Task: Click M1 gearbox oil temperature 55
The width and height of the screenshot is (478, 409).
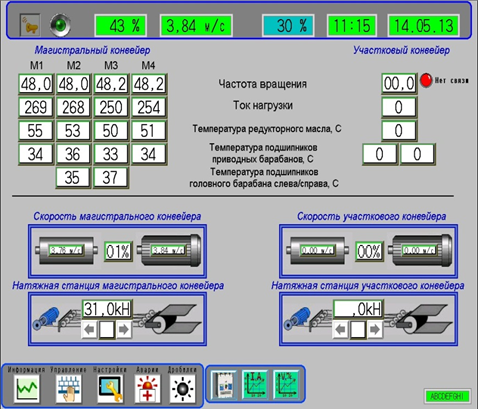Action: coord(36,131)
